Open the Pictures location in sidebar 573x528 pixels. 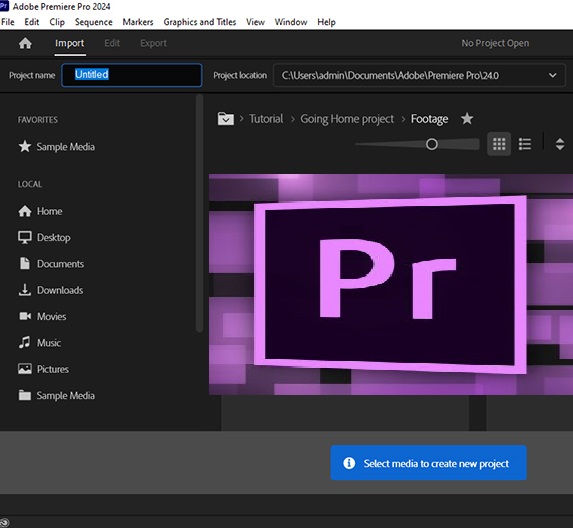pyautogui.click(x=43, y=369)
